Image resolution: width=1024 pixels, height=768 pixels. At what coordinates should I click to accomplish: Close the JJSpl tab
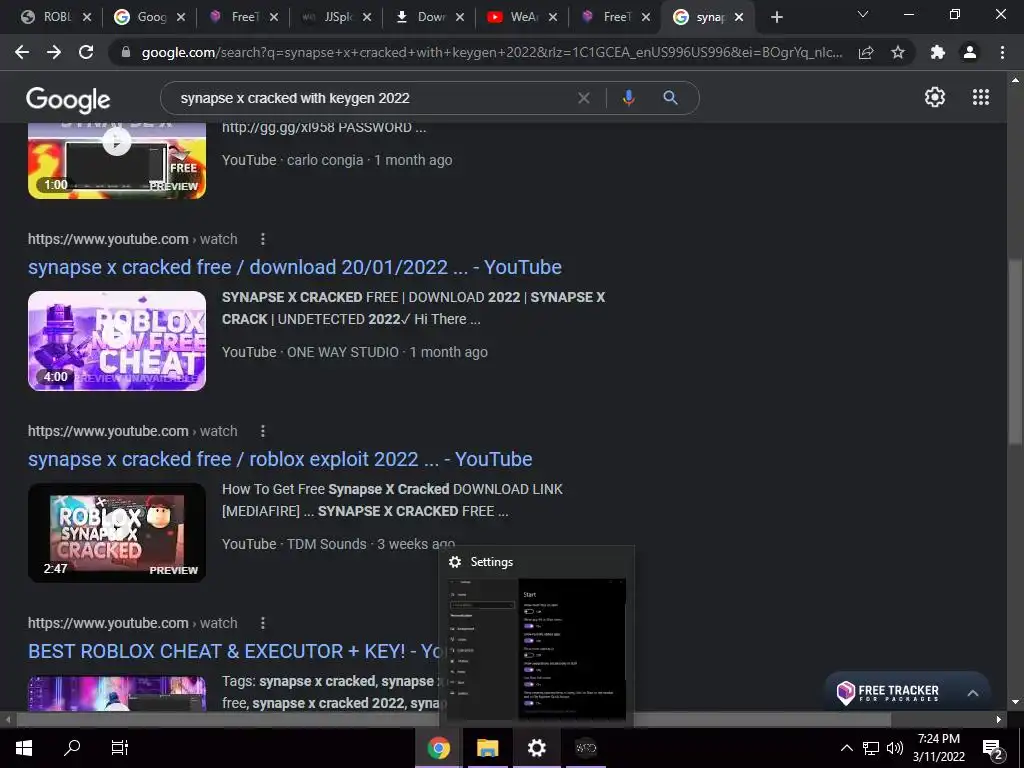point(367,18)
